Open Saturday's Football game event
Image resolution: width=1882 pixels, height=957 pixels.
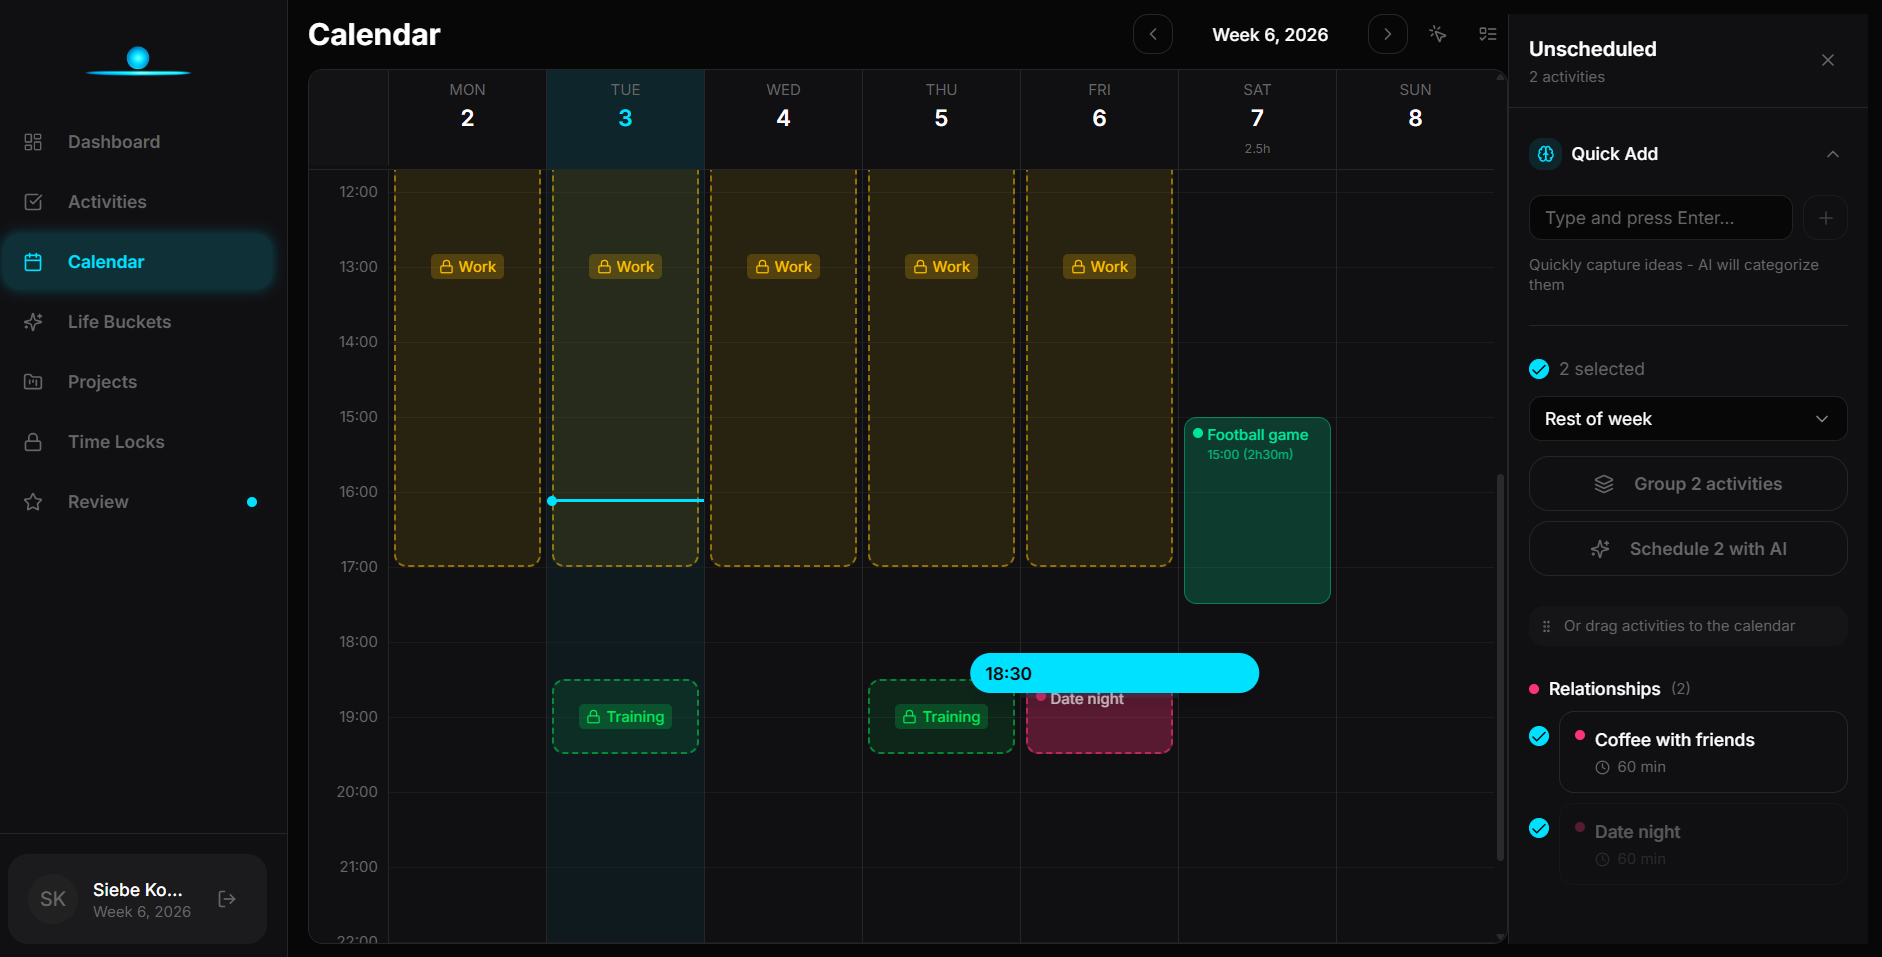[1256, 510]
